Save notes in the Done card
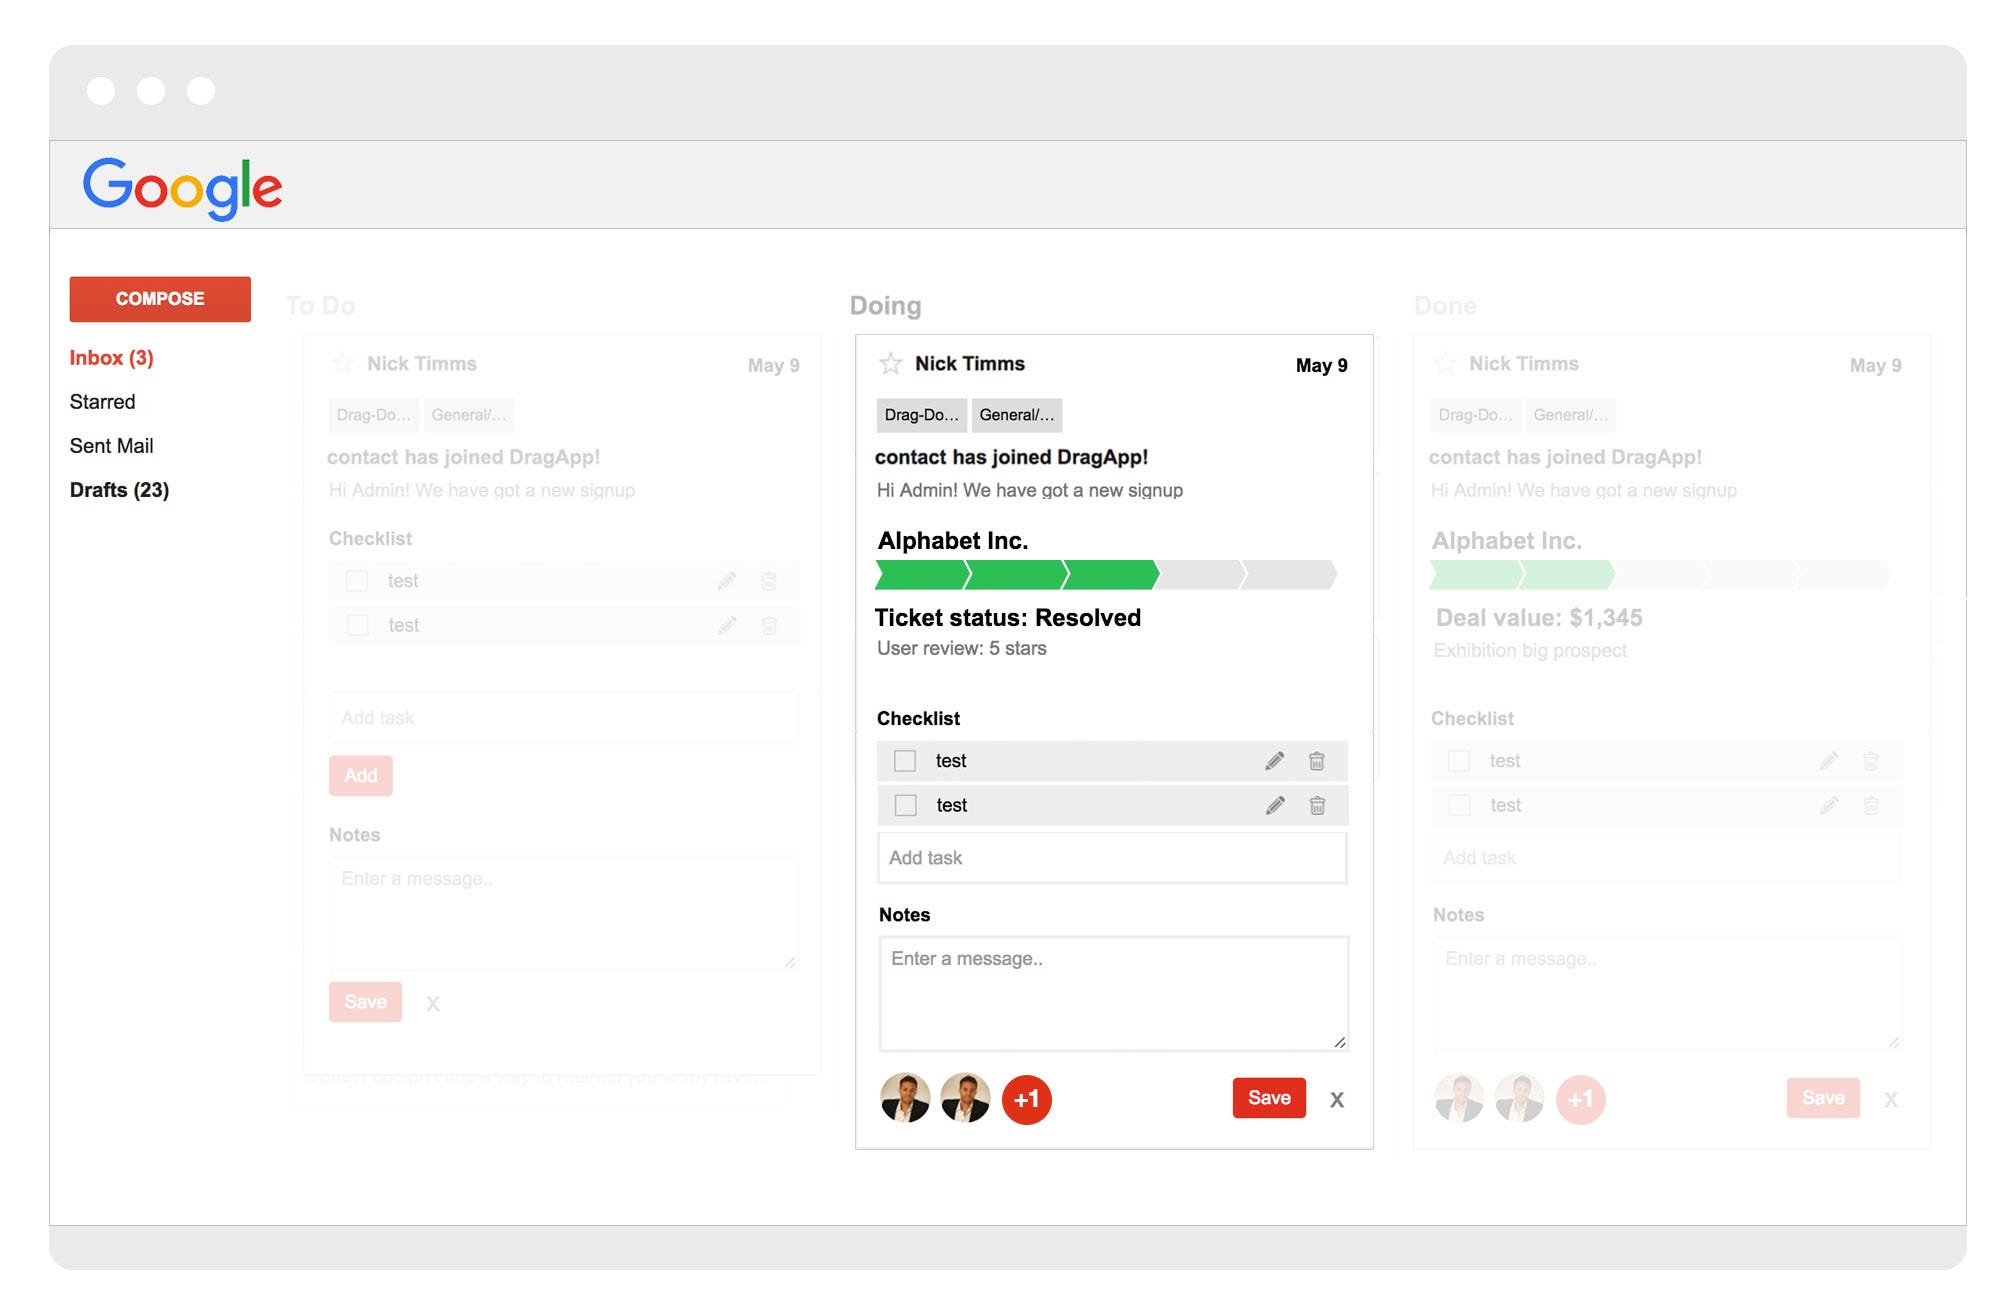 pyautogui.click(x=1823, y=1098)
